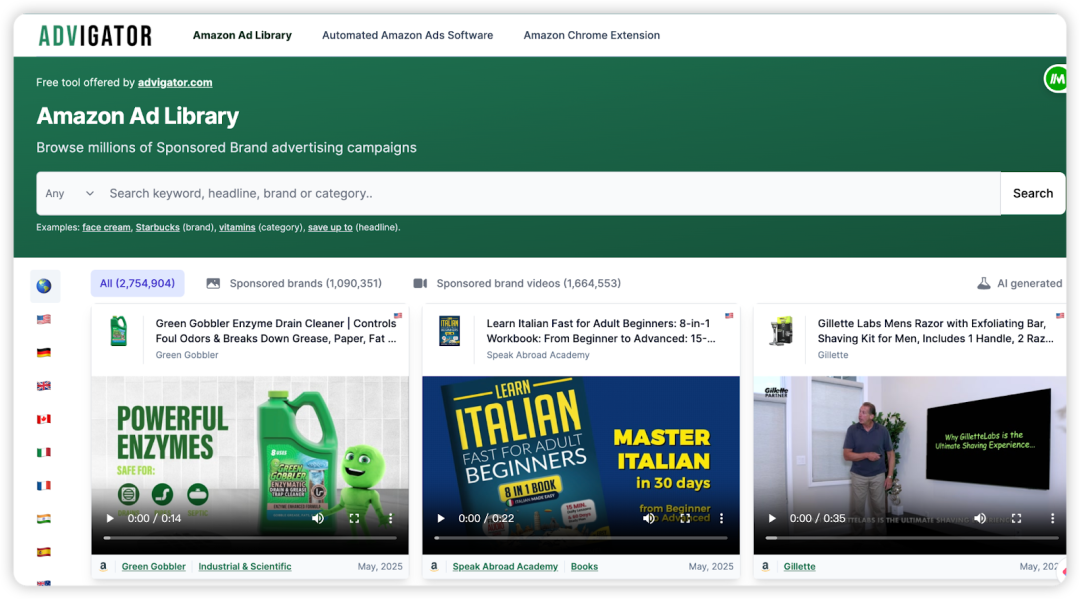Screen dimensions: 1080x599
Task: Mute the Gillette video
Action: pos(980,518)
